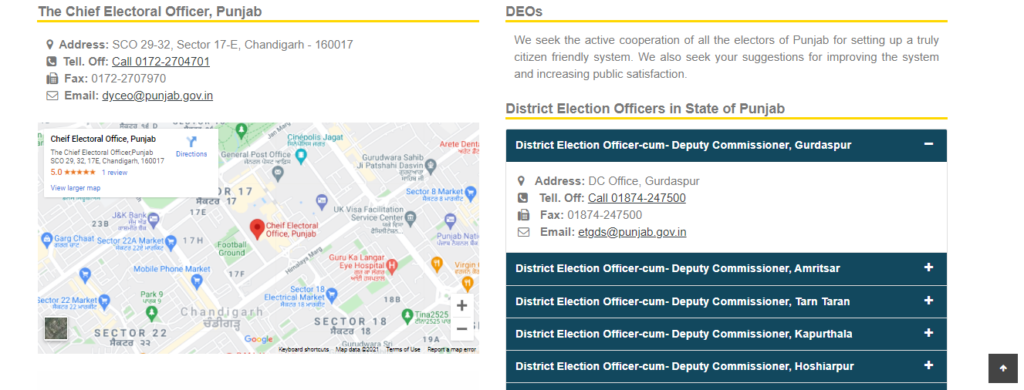Expand the Kapurthala District Election Officer section
Viewport: 1024px width, 390px height.
point(726,334)
